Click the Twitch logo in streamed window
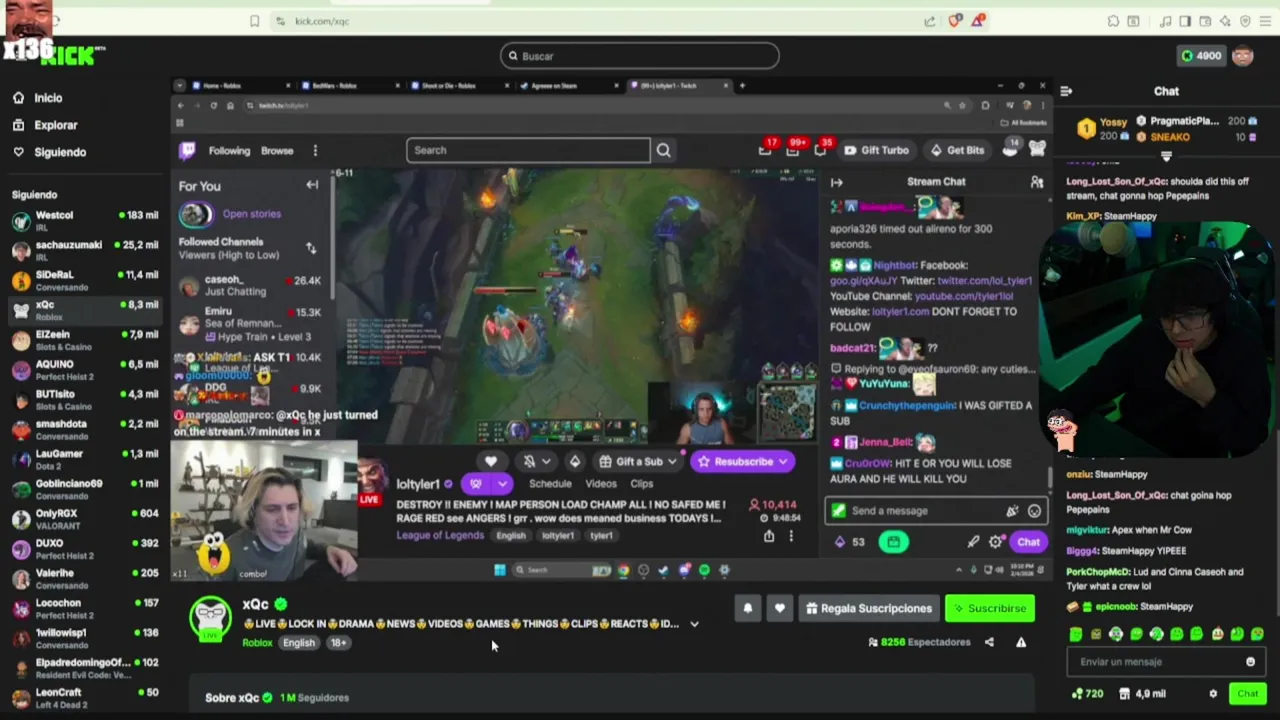 pos(187,150)
